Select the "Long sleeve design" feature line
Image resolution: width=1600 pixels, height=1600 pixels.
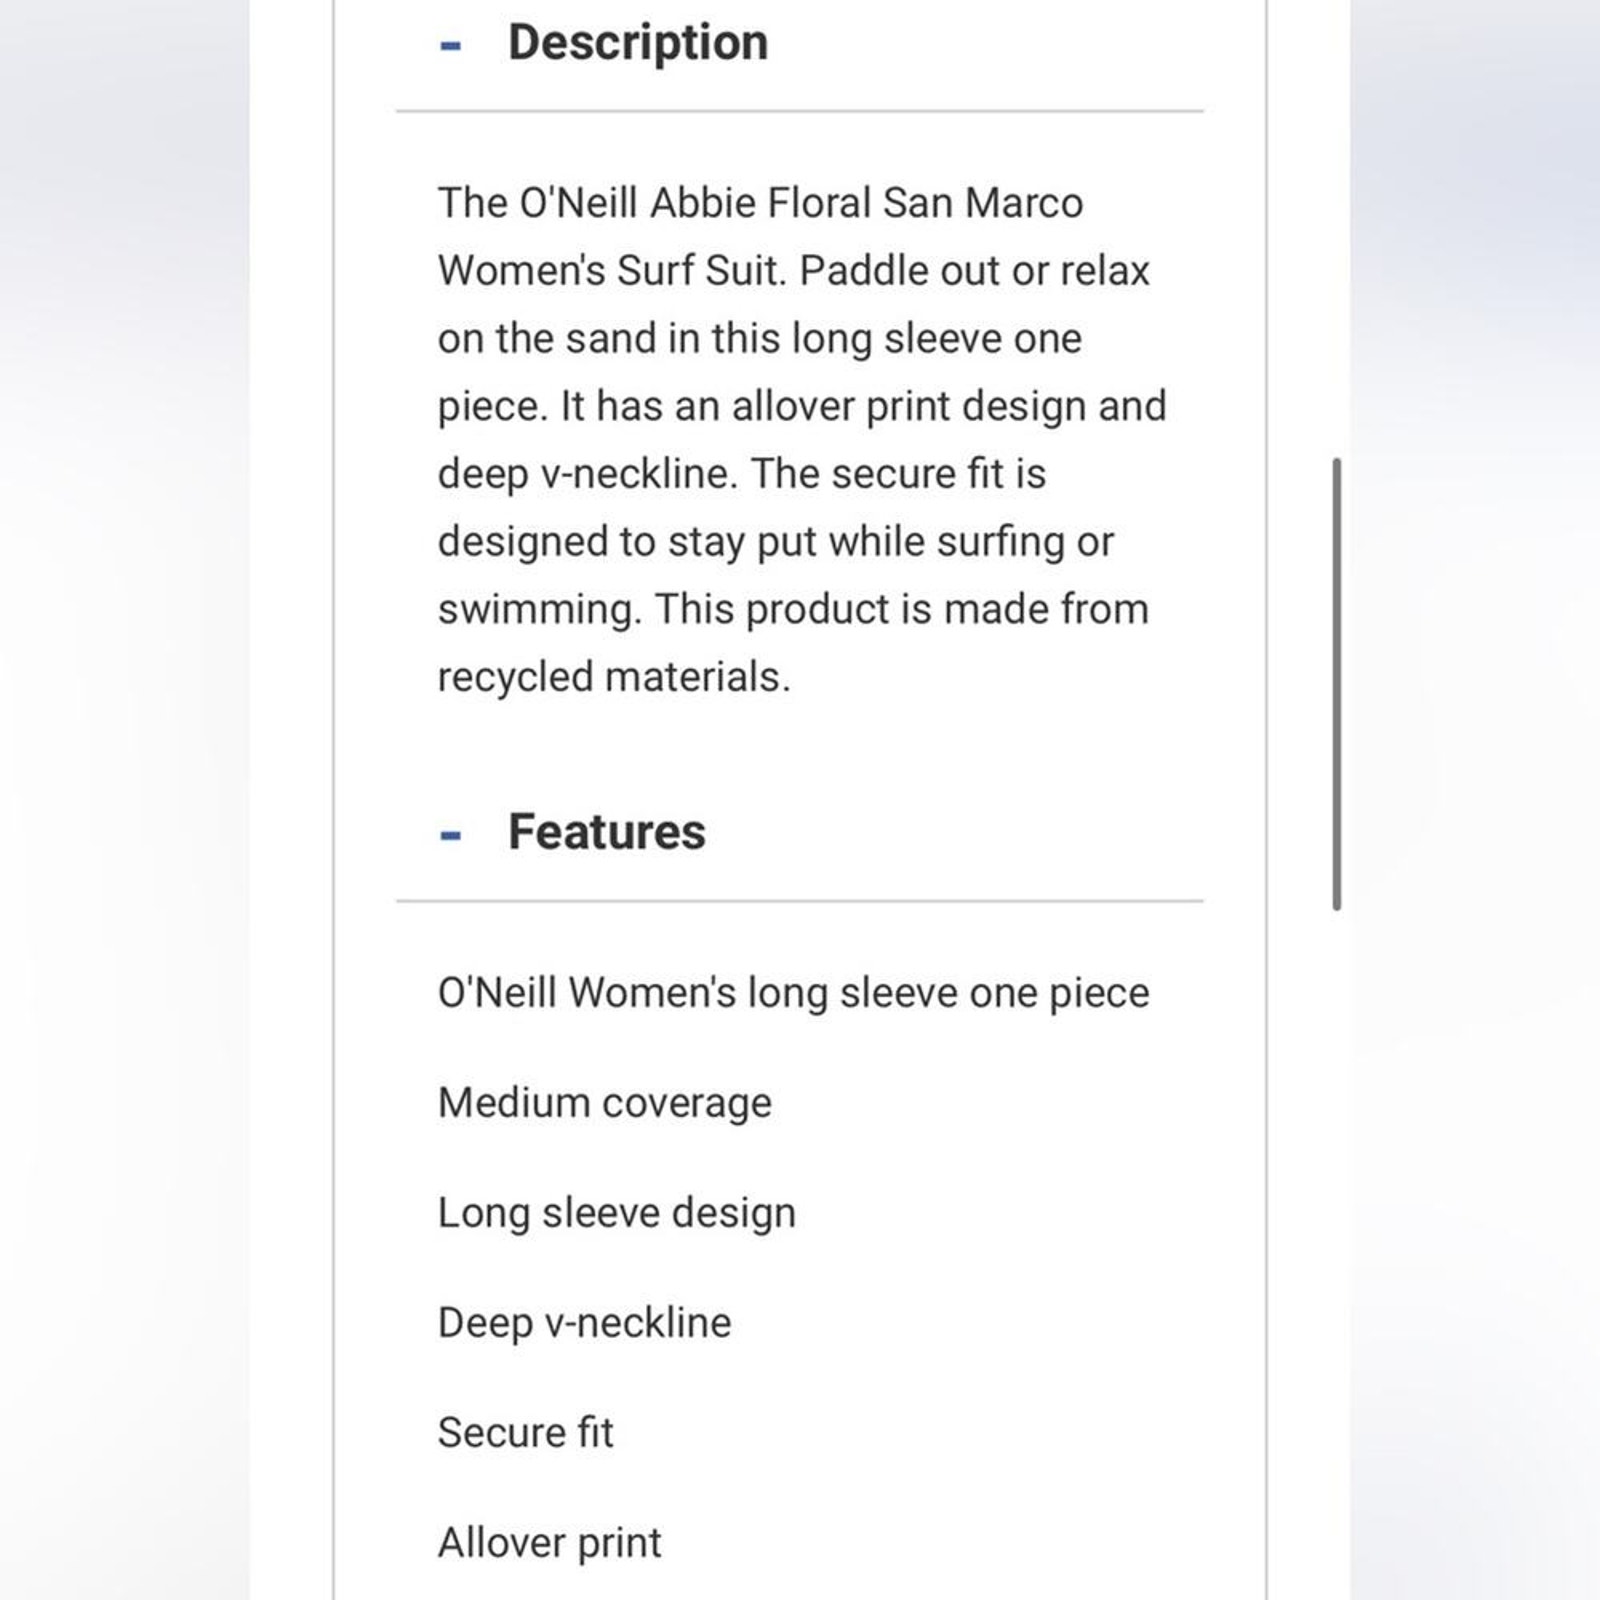617,1213
